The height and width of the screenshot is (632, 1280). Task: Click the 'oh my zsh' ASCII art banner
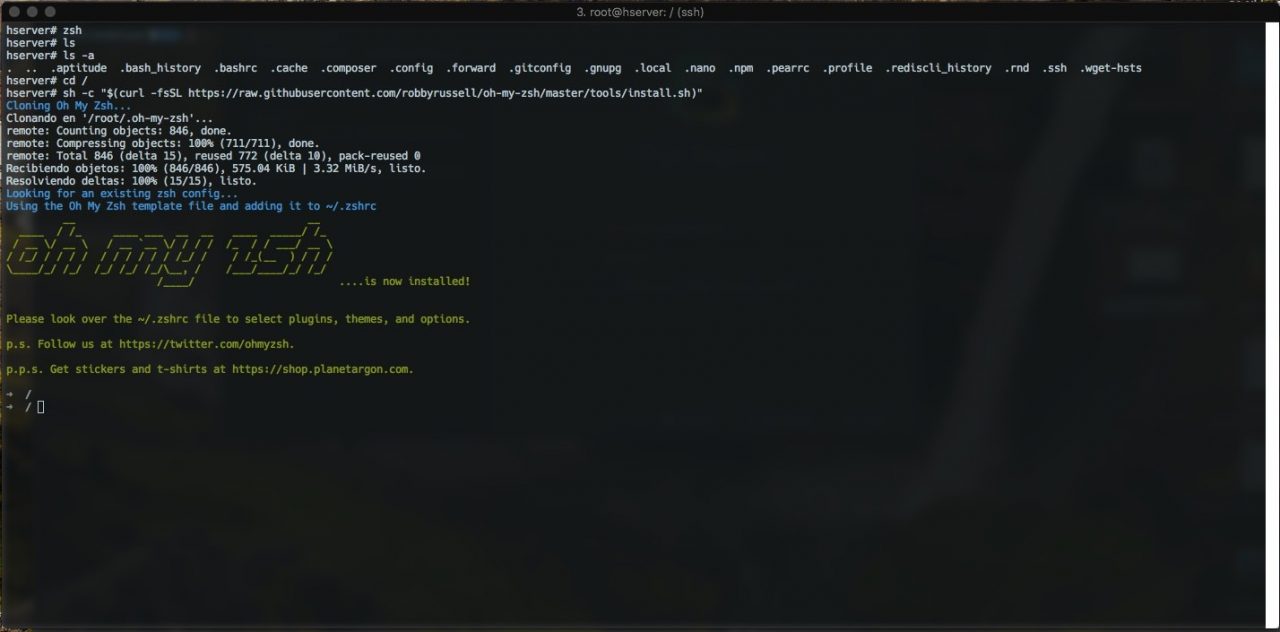coord(170,253)
